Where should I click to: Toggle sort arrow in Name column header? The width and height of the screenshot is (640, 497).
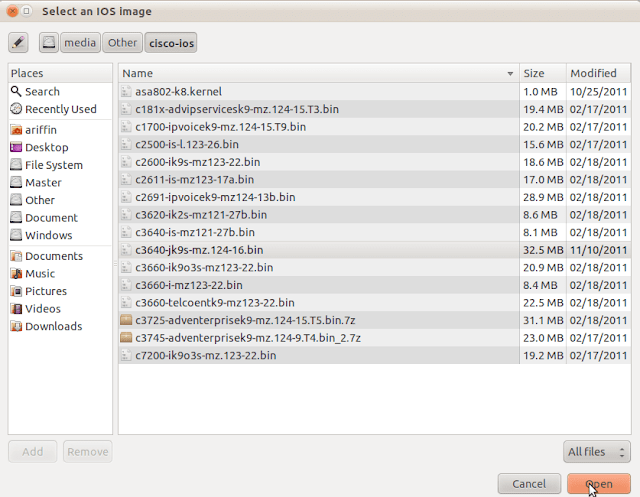pos(510,73)
